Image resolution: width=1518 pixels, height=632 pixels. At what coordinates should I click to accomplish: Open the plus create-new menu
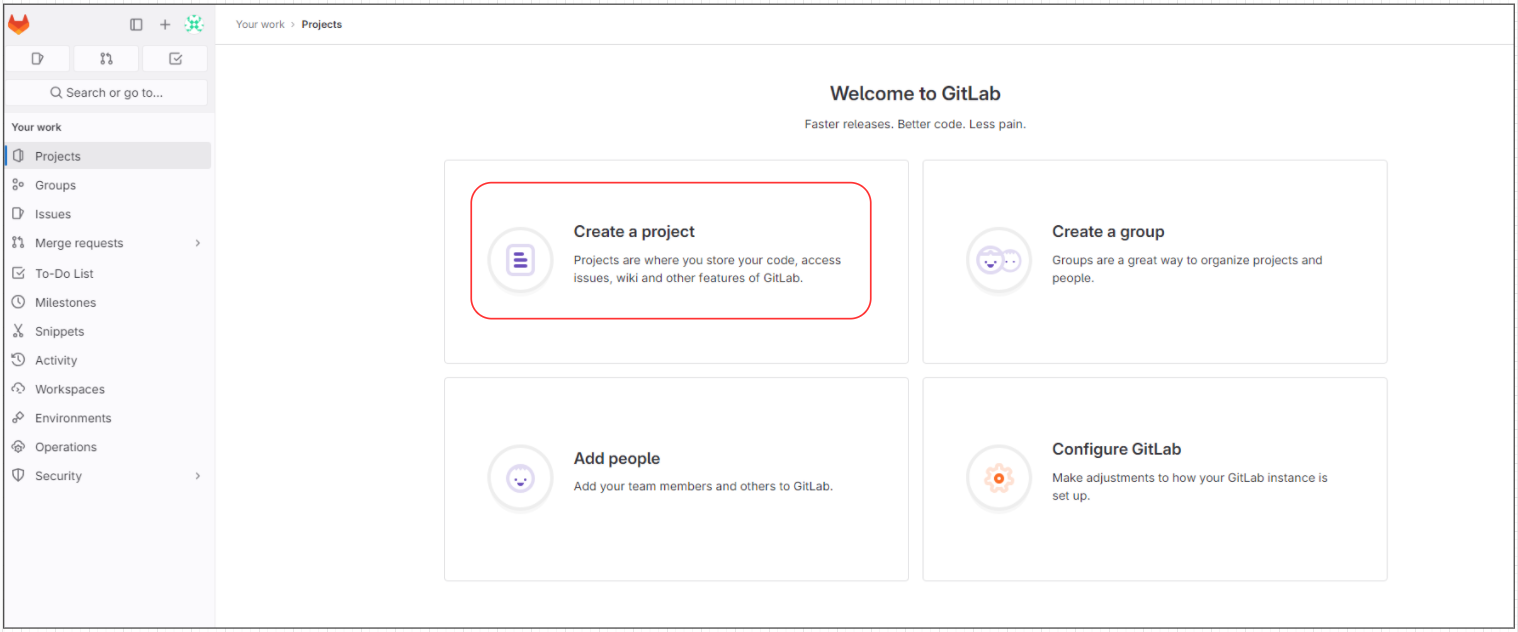point(165,25)
